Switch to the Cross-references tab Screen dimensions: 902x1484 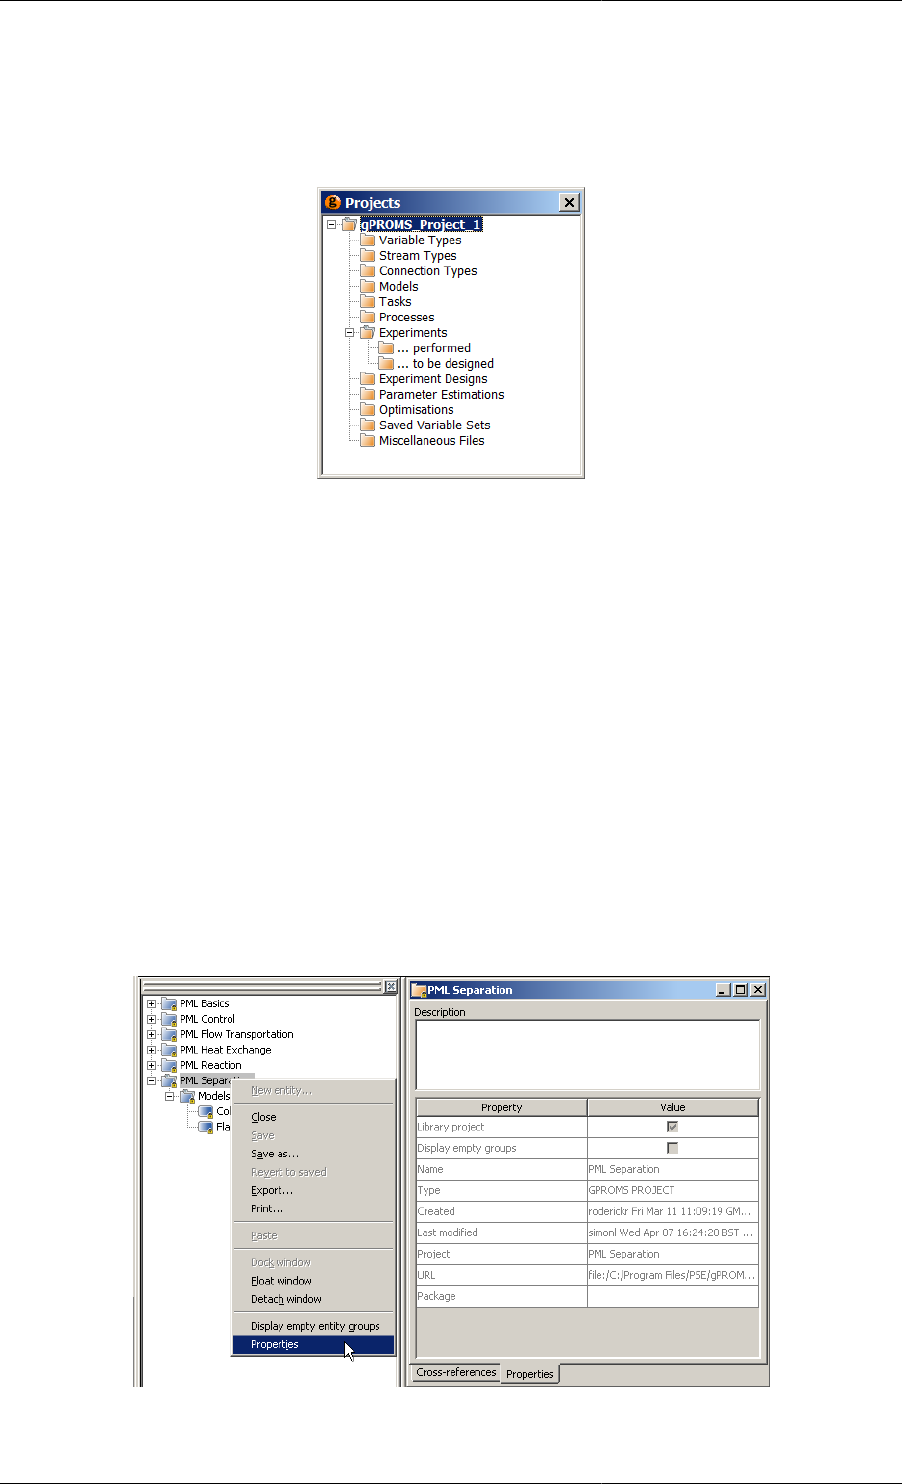456,1372
